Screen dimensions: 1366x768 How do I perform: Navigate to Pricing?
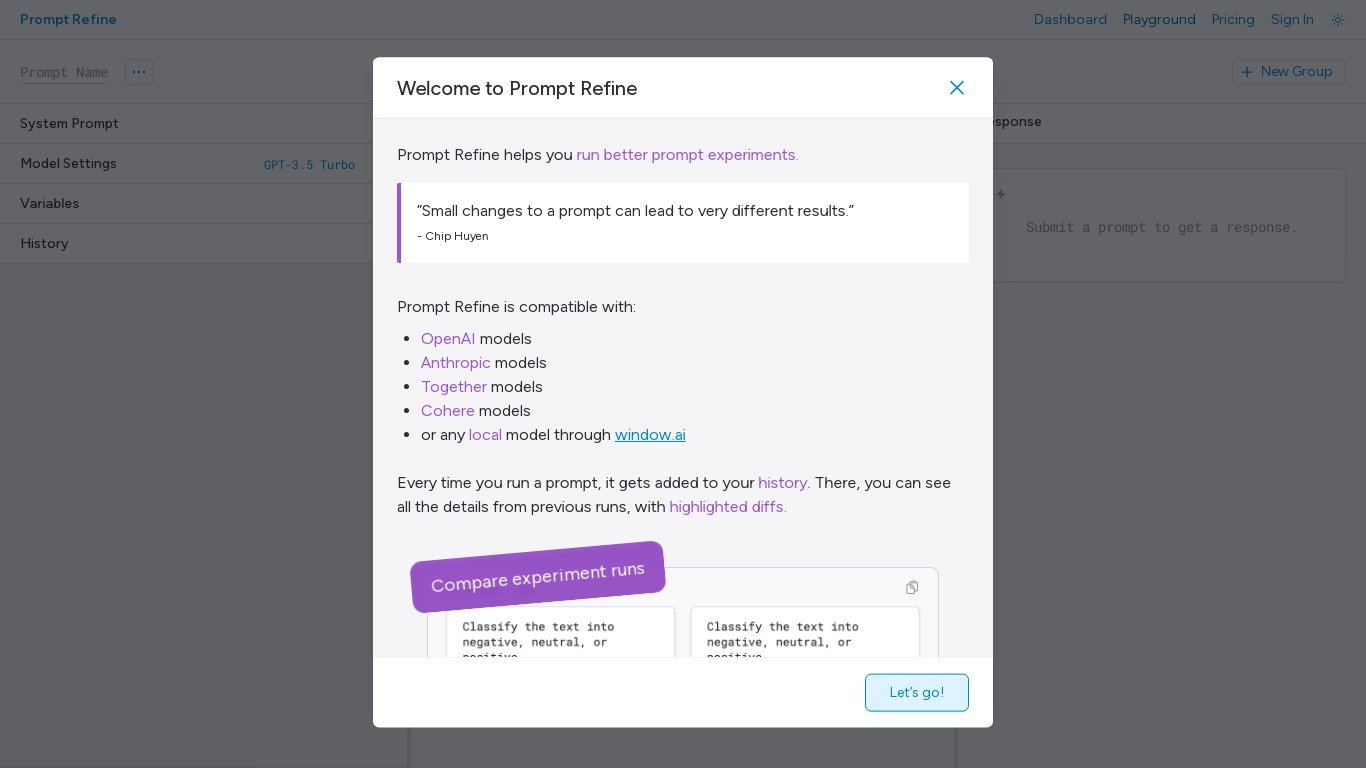coord(1233,20)
